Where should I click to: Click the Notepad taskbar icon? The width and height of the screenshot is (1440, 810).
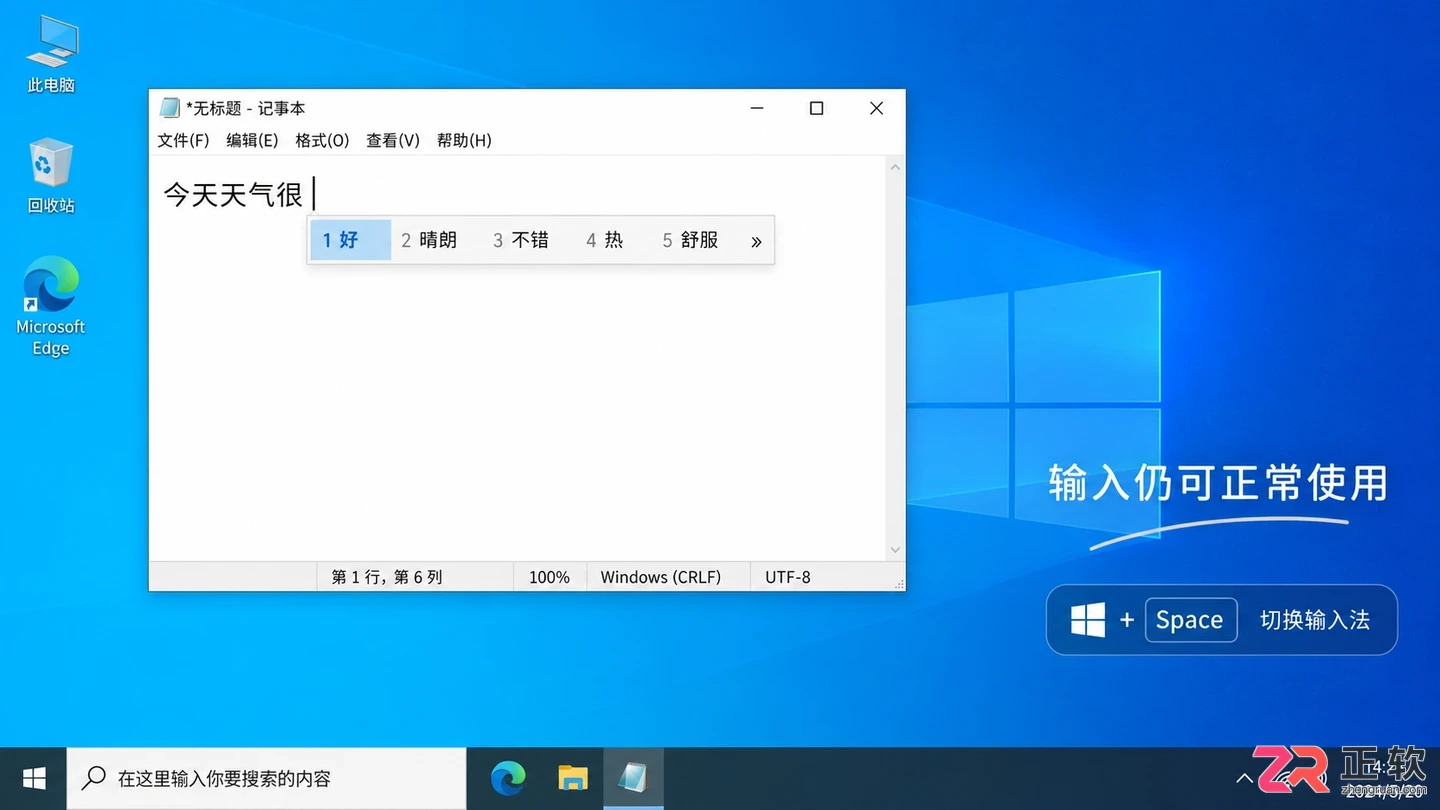633,778
